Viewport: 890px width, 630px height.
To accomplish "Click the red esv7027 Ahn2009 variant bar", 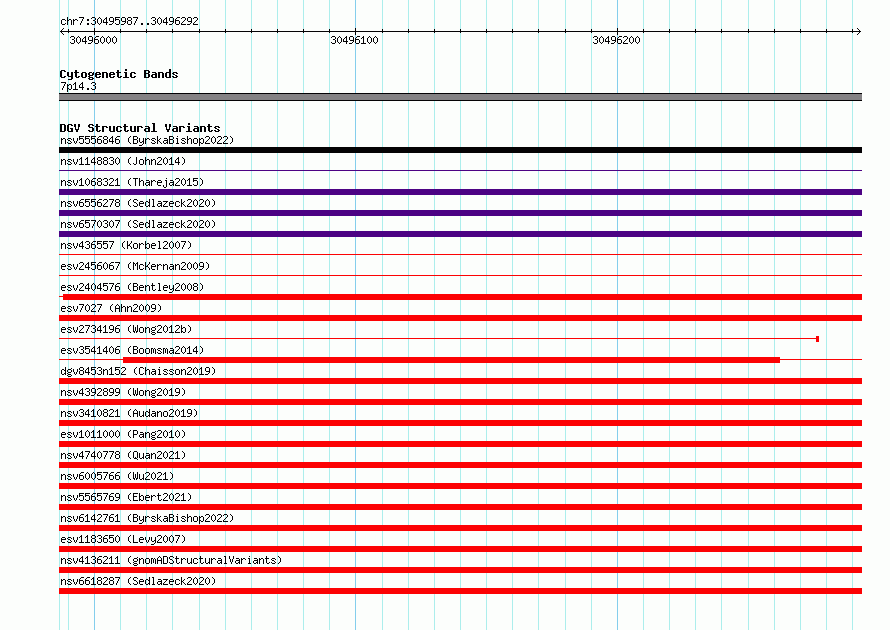I will pos(460,318).
